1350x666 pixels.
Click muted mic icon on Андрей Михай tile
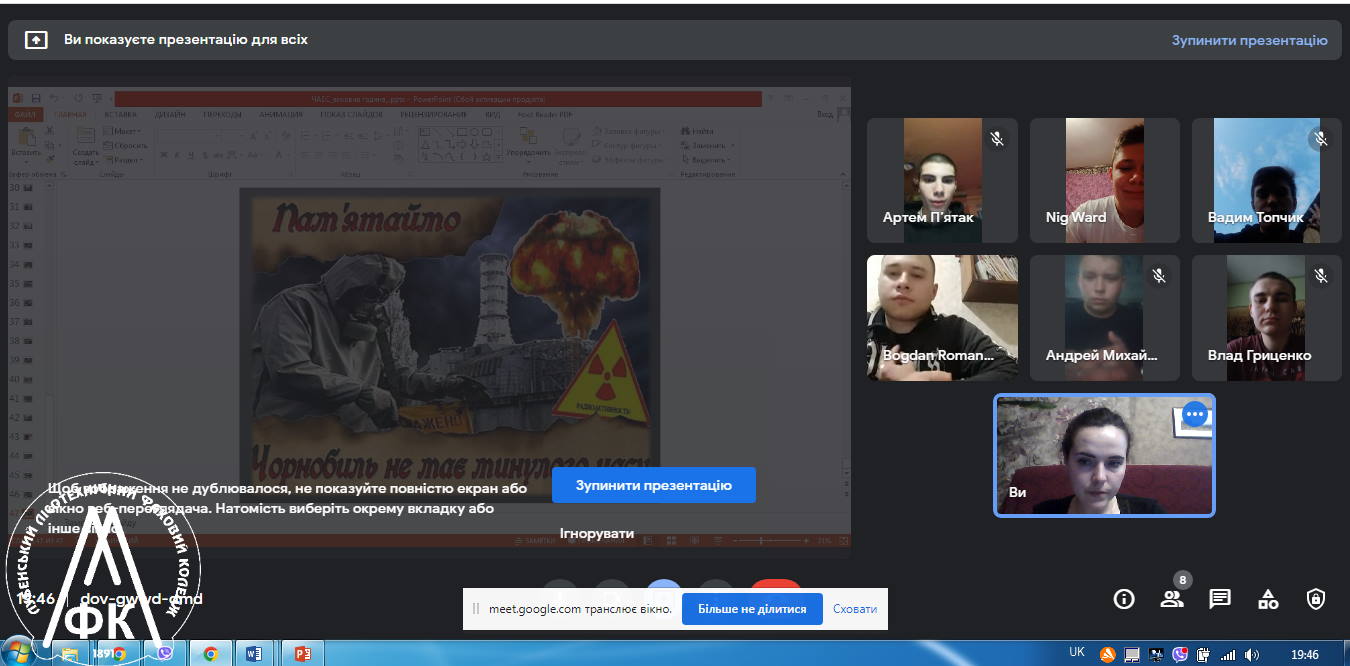pyautogui.click(x=1159, y=275)
